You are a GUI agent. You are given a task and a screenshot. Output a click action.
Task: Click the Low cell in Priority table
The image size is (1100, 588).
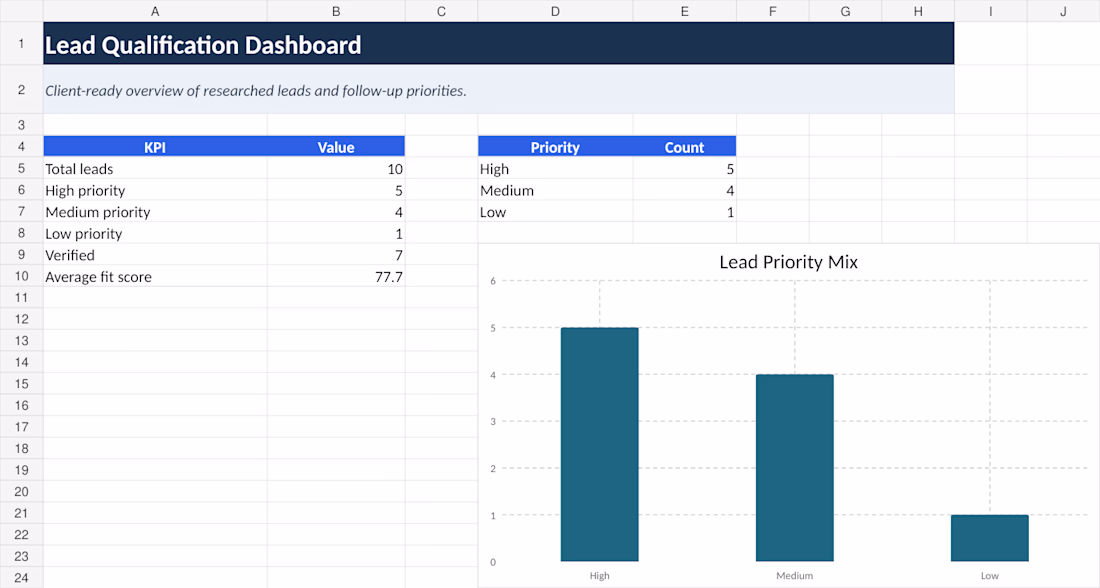click(555, 212)
